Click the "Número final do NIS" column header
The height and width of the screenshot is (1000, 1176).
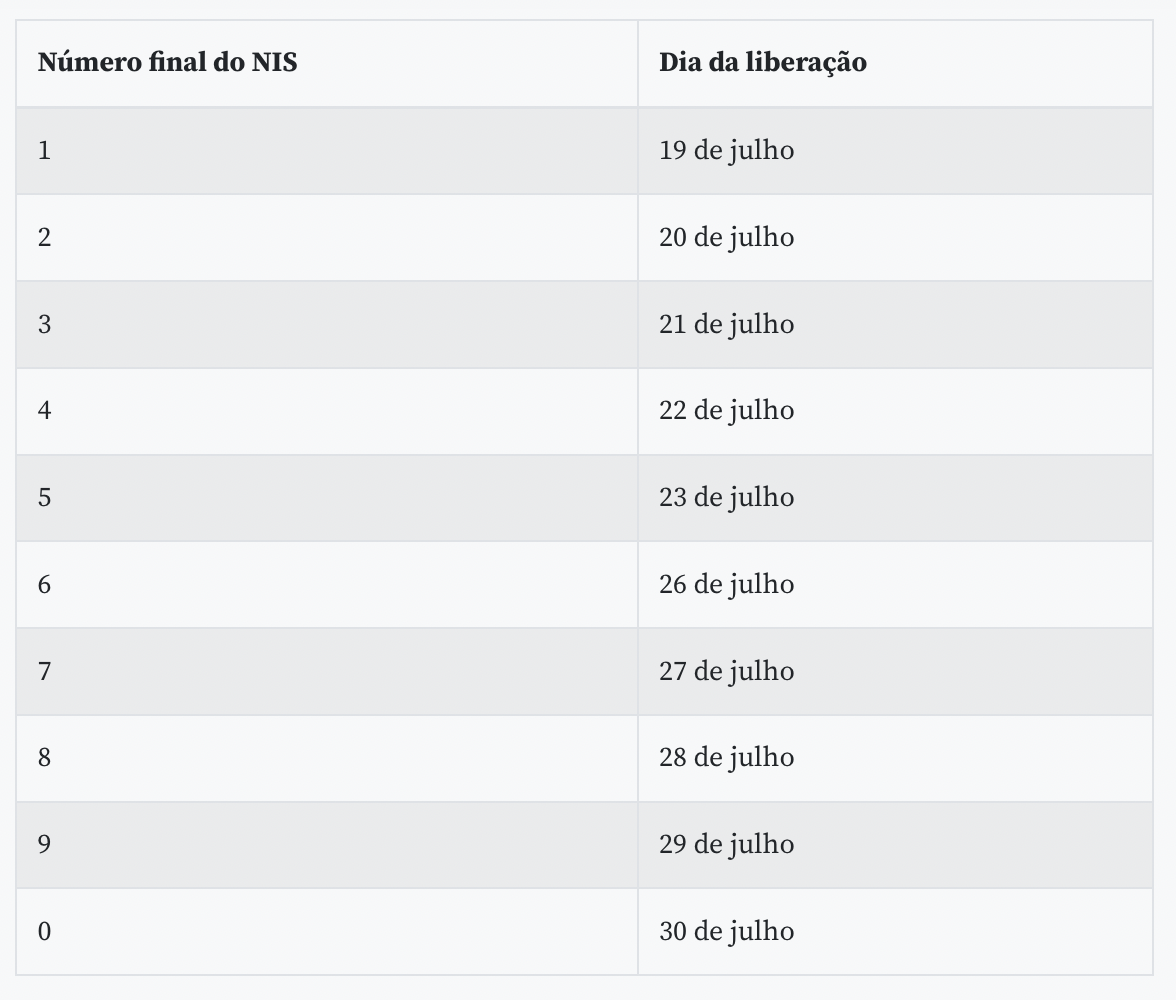click(x=168, y=62)
